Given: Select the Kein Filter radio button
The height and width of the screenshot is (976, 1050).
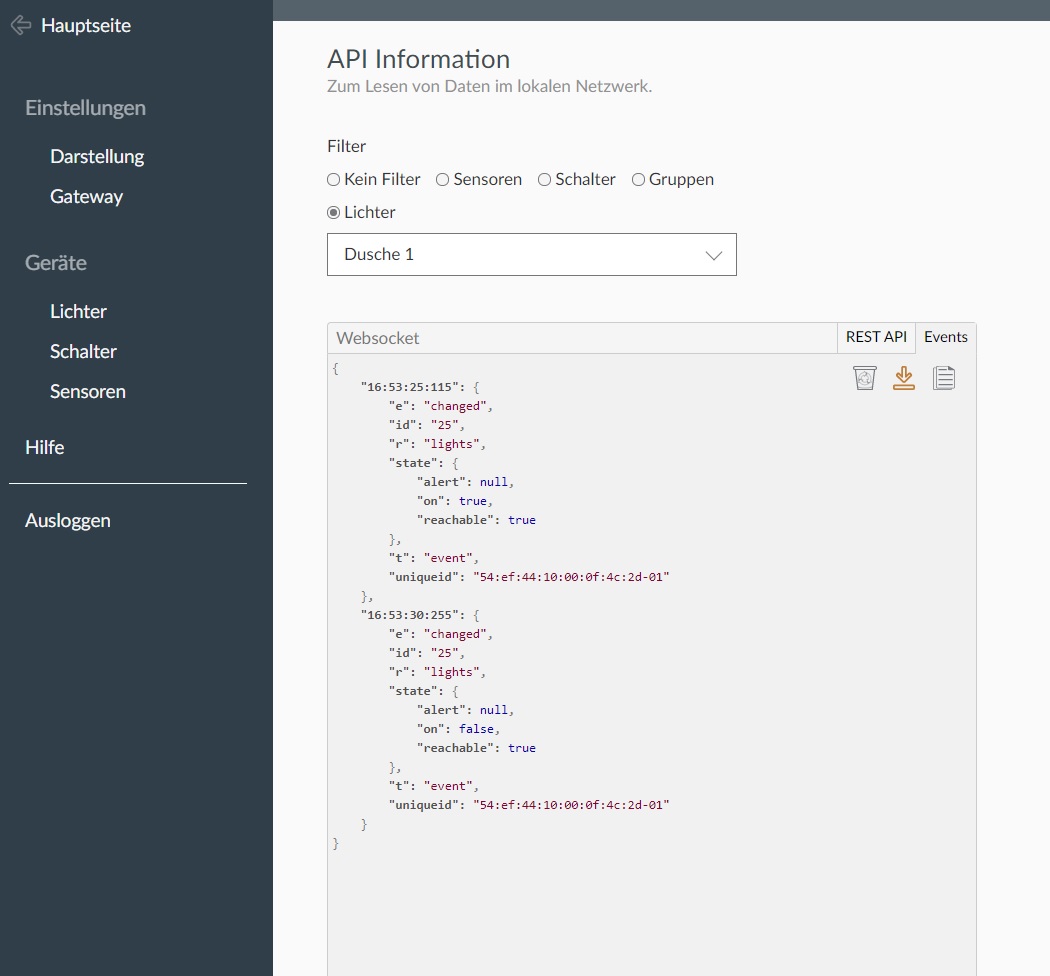Looking at the screenshot, I should point(334,180).
